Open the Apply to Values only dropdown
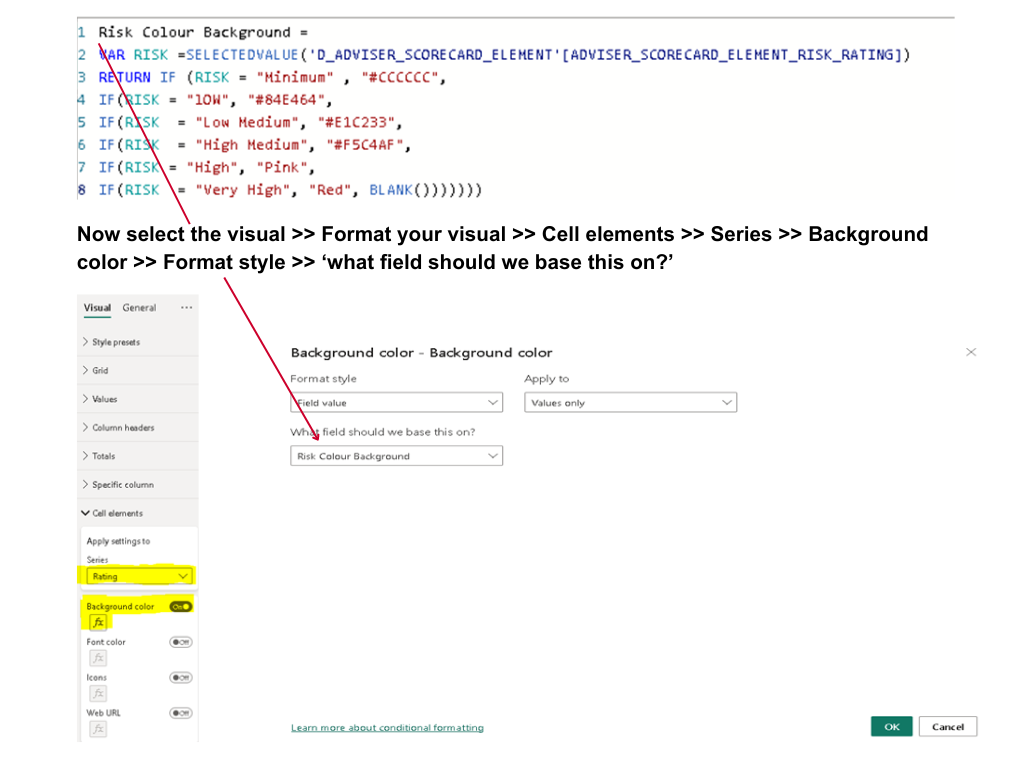 pyautogui.click(x=630, y=403)
